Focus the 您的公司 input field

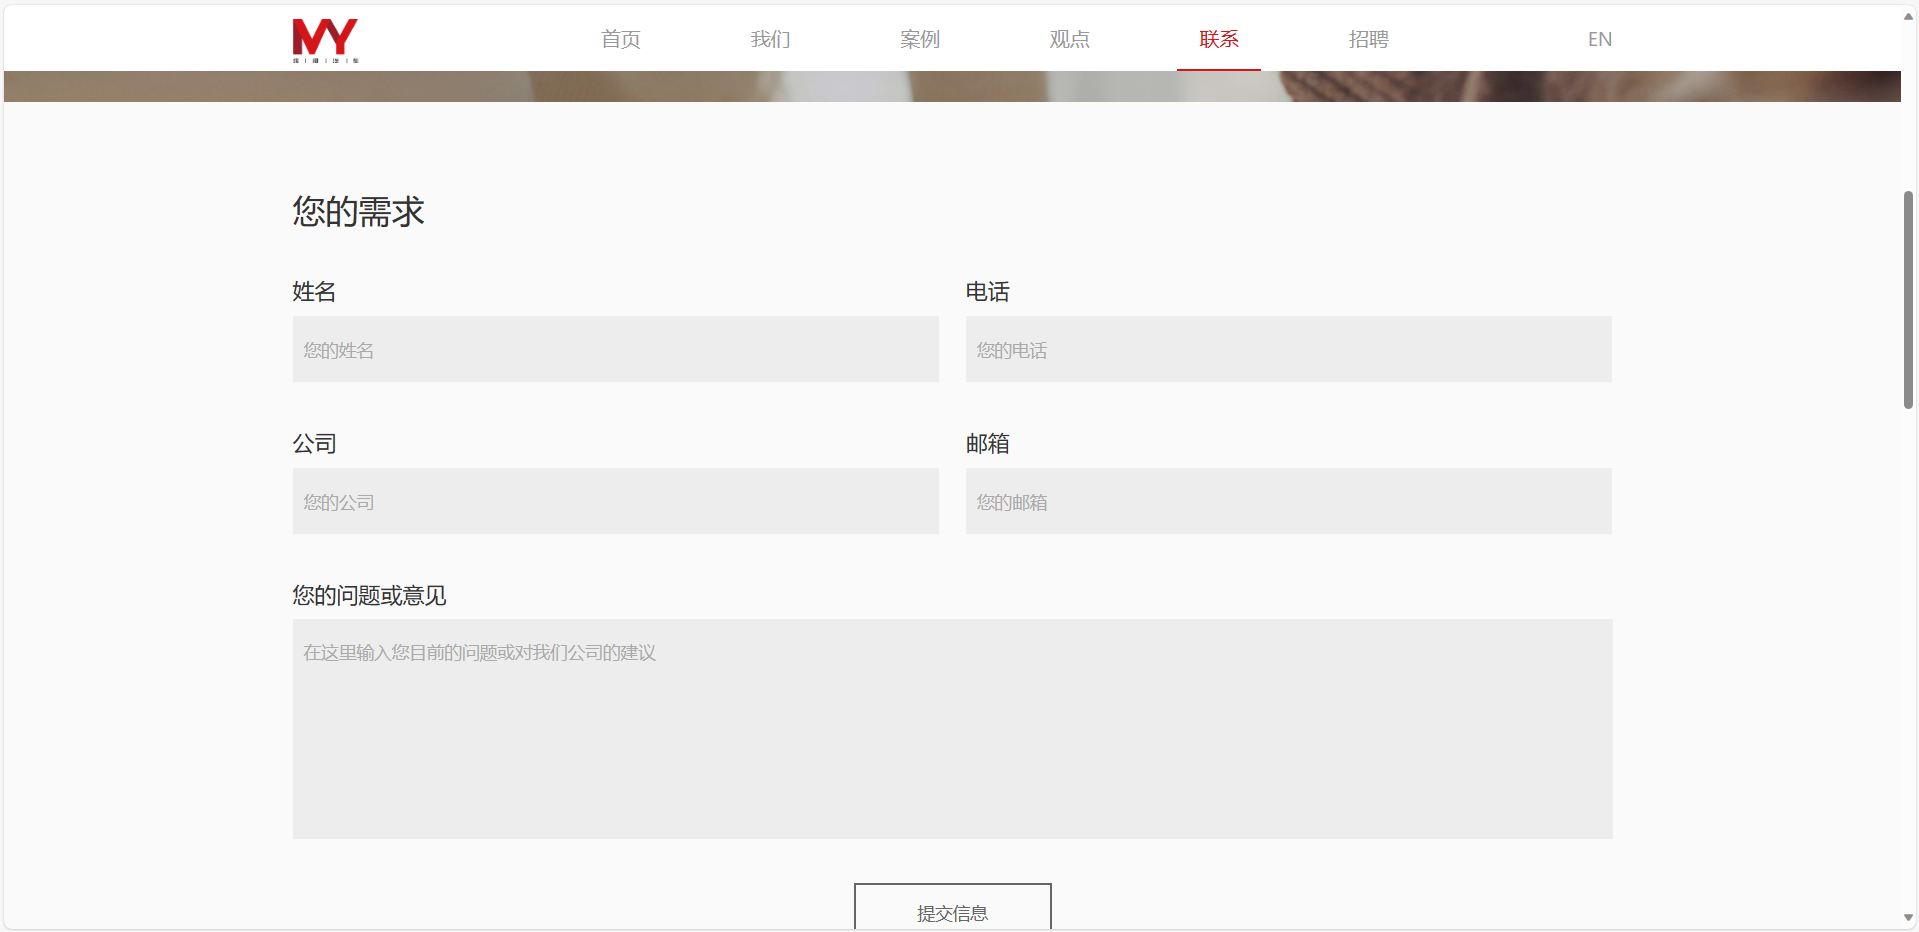click(x=616, y=501)
